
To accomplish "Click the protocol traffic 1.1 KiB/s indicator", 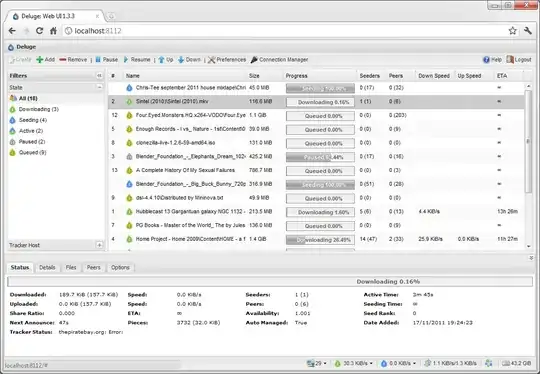I will coord(451,363).
